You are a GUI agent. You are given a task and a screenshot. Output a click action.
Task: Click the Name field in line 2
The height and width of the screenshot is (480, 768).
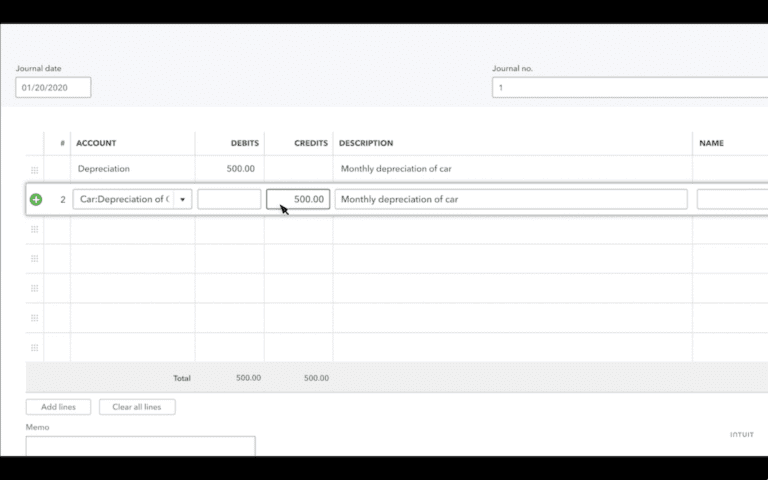pyautogui.click(x=732, y=199)
